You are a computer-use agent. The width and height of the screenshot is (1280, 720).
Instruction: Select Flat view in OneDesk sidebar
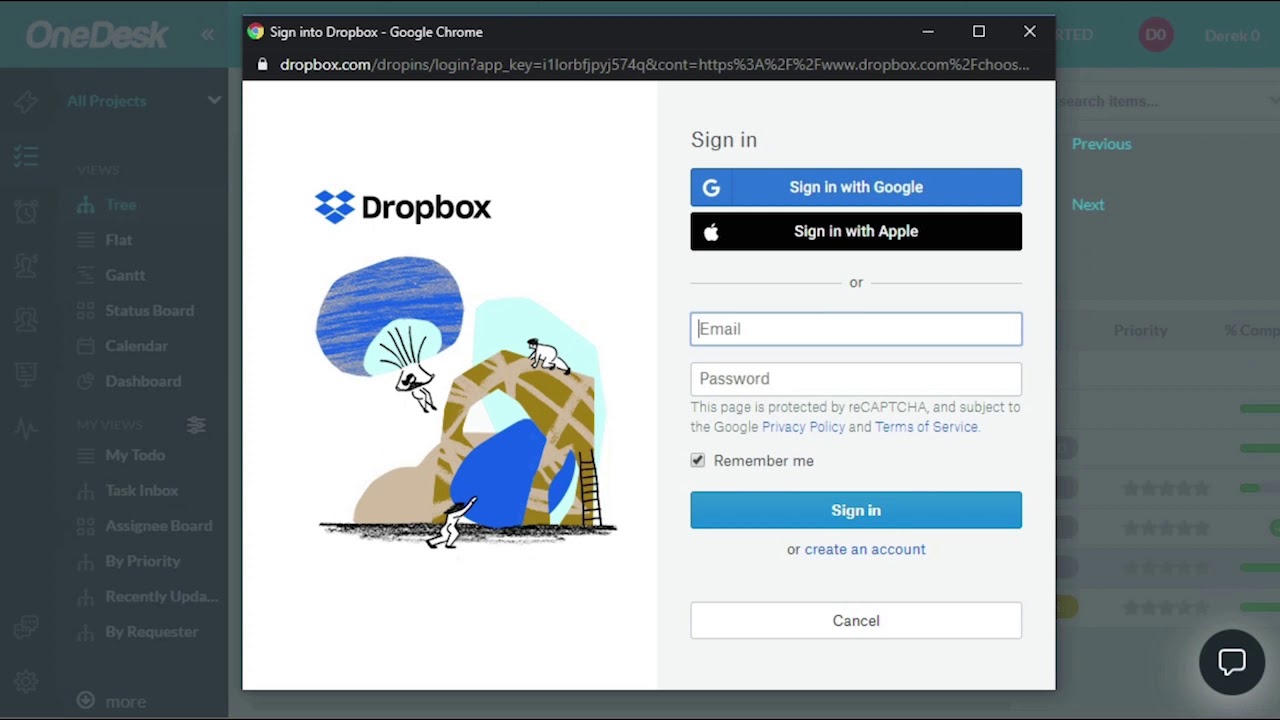click(x=119, y=240)
